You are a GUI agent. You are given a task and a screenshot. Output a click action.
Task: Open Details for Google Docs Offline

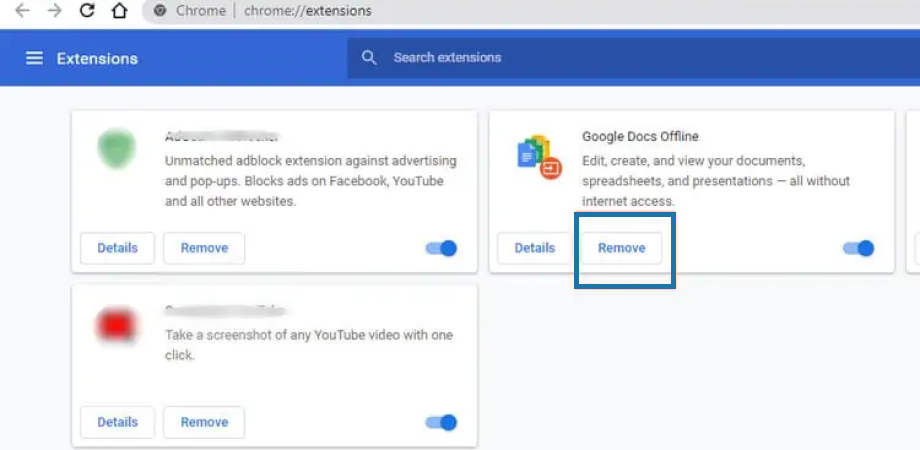click(535, 248)
